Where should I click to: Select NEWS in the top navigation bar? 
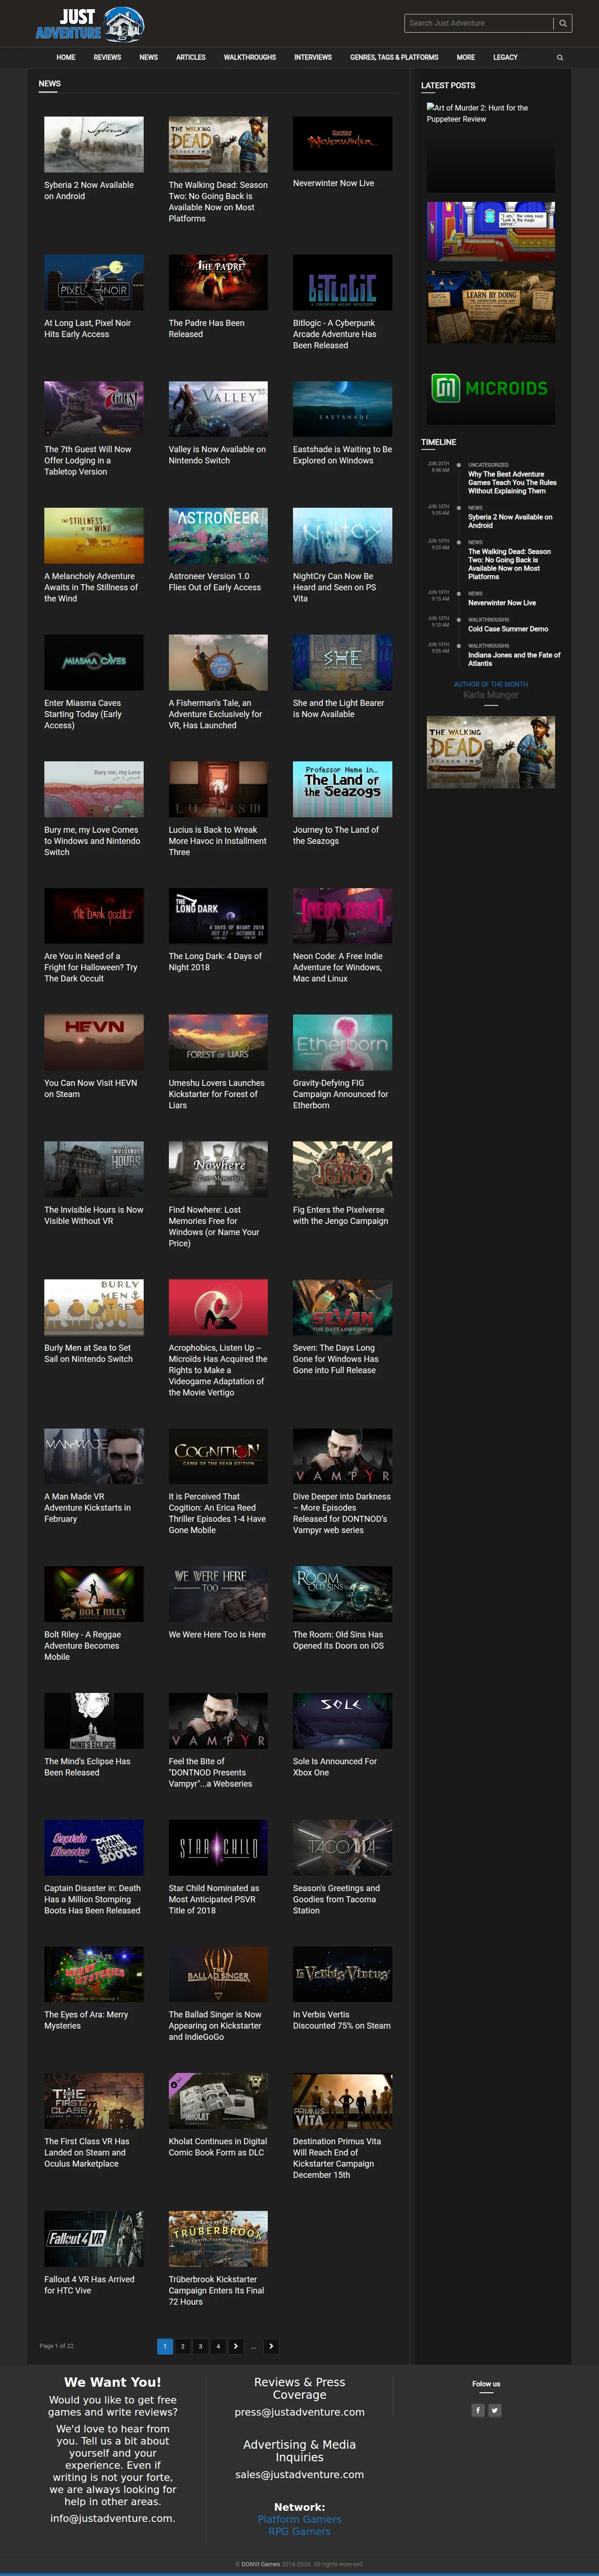point(148,58)
